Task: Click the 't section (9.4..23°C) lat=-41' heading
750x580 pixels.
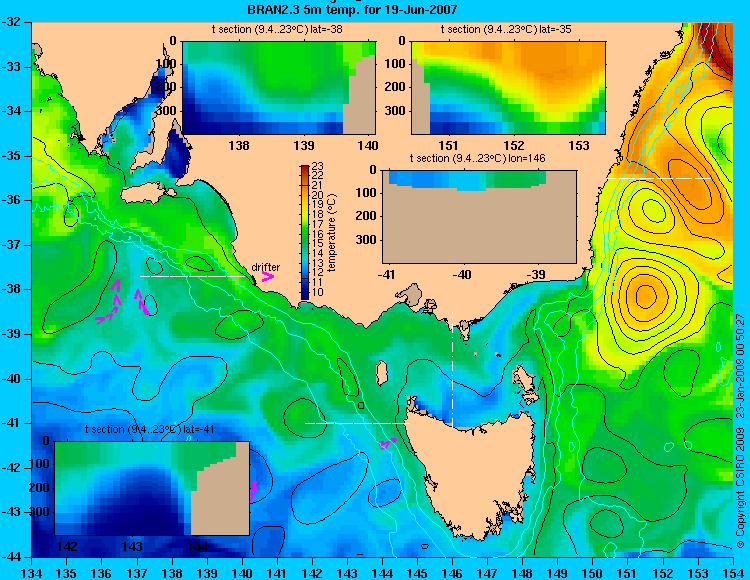Action: pos(149,429)
